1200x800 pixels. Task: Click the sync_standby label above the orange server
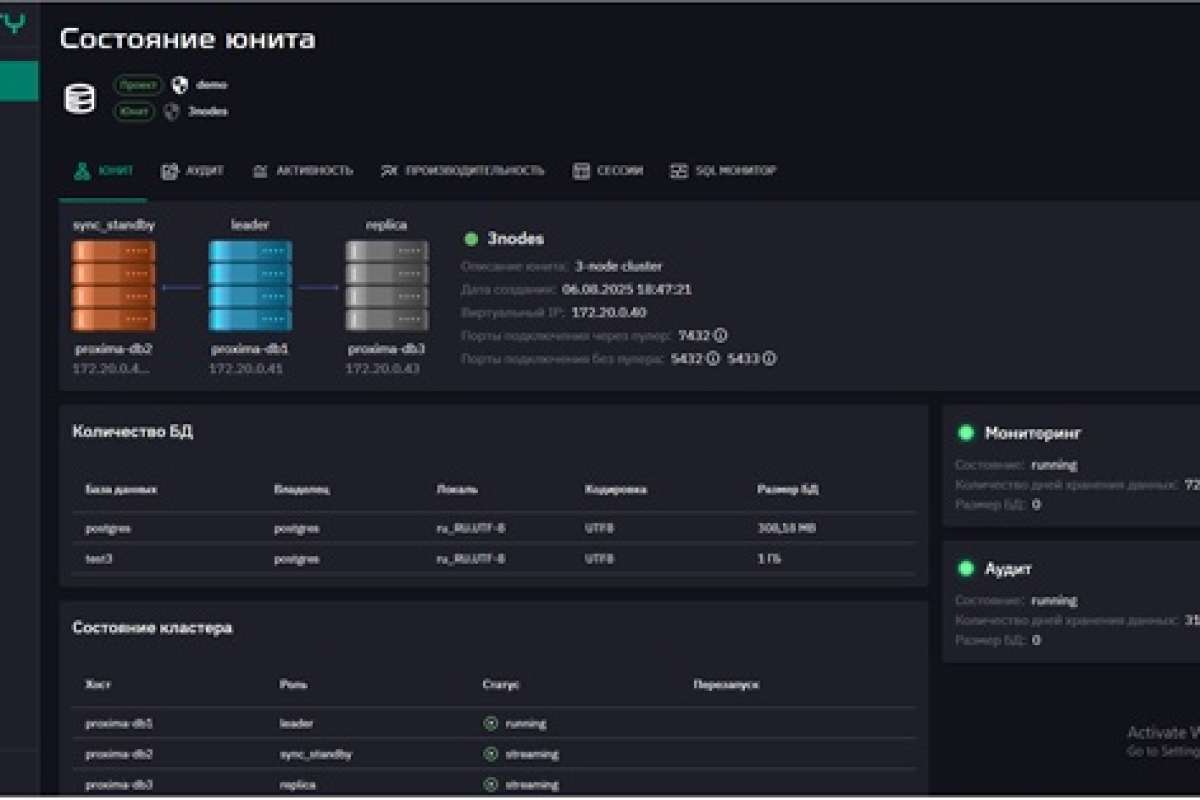tap(113, 225)
